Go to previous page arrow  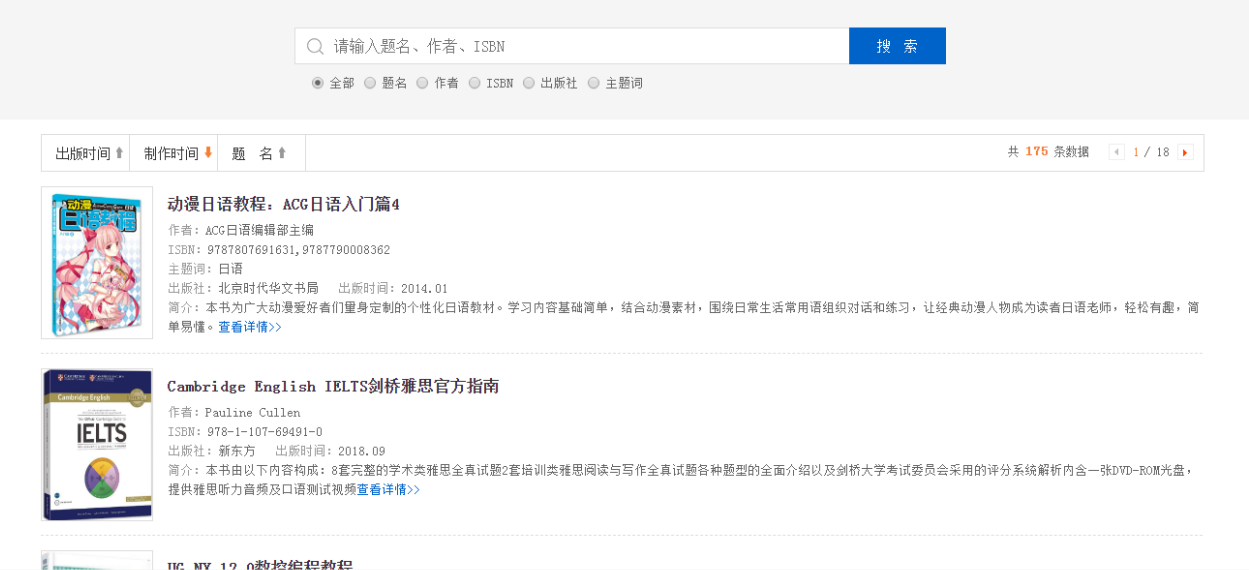[1117, 152]
